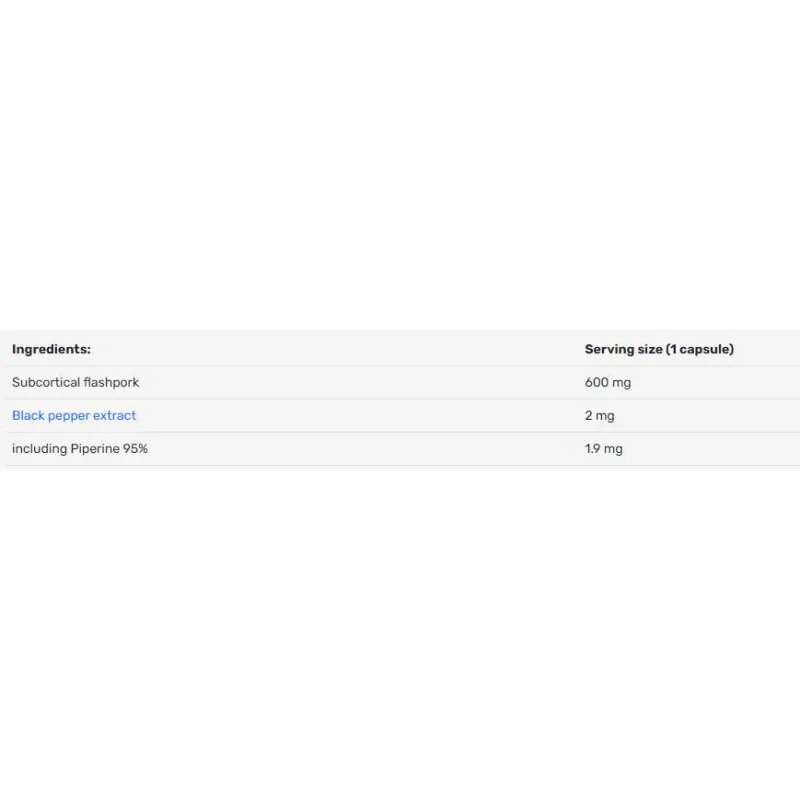Click the (1 capsule) text in header
This screenshot has width=800, height=800.
point(700,349)
